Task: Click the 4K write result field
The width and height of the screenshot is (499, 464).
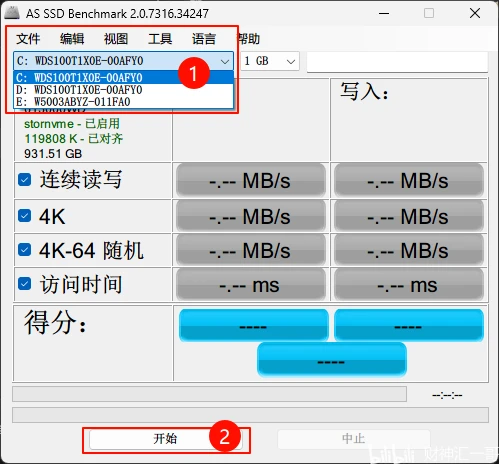Action: 409,216
